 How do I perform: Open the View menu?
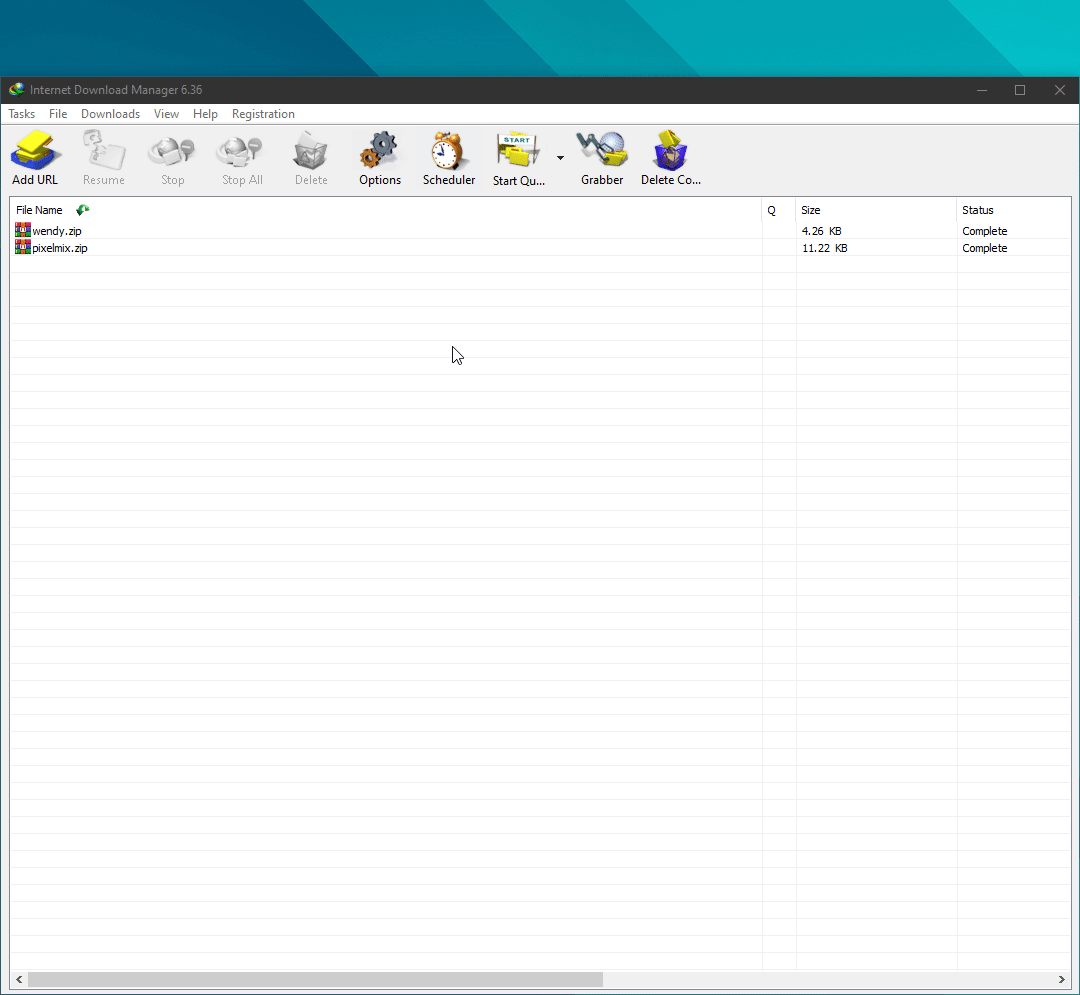click(x=166, y=114)
